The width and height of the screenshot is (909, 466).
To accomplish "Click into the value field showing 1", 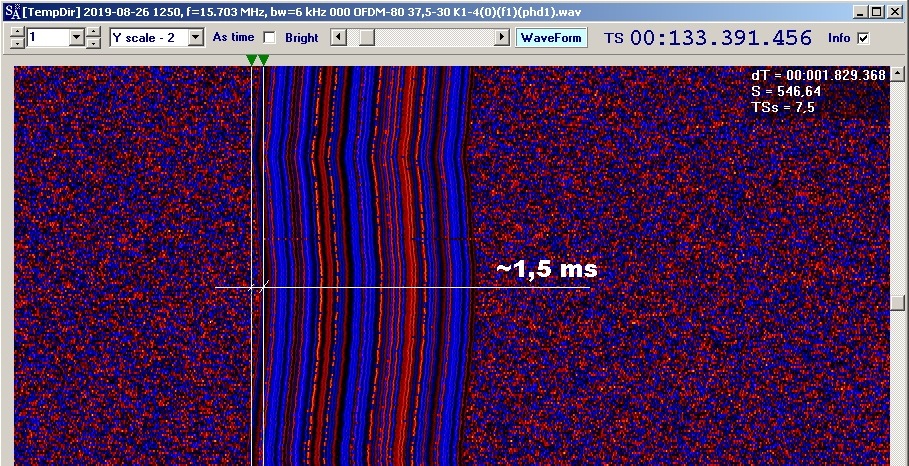I will click(x=48, y=38).
